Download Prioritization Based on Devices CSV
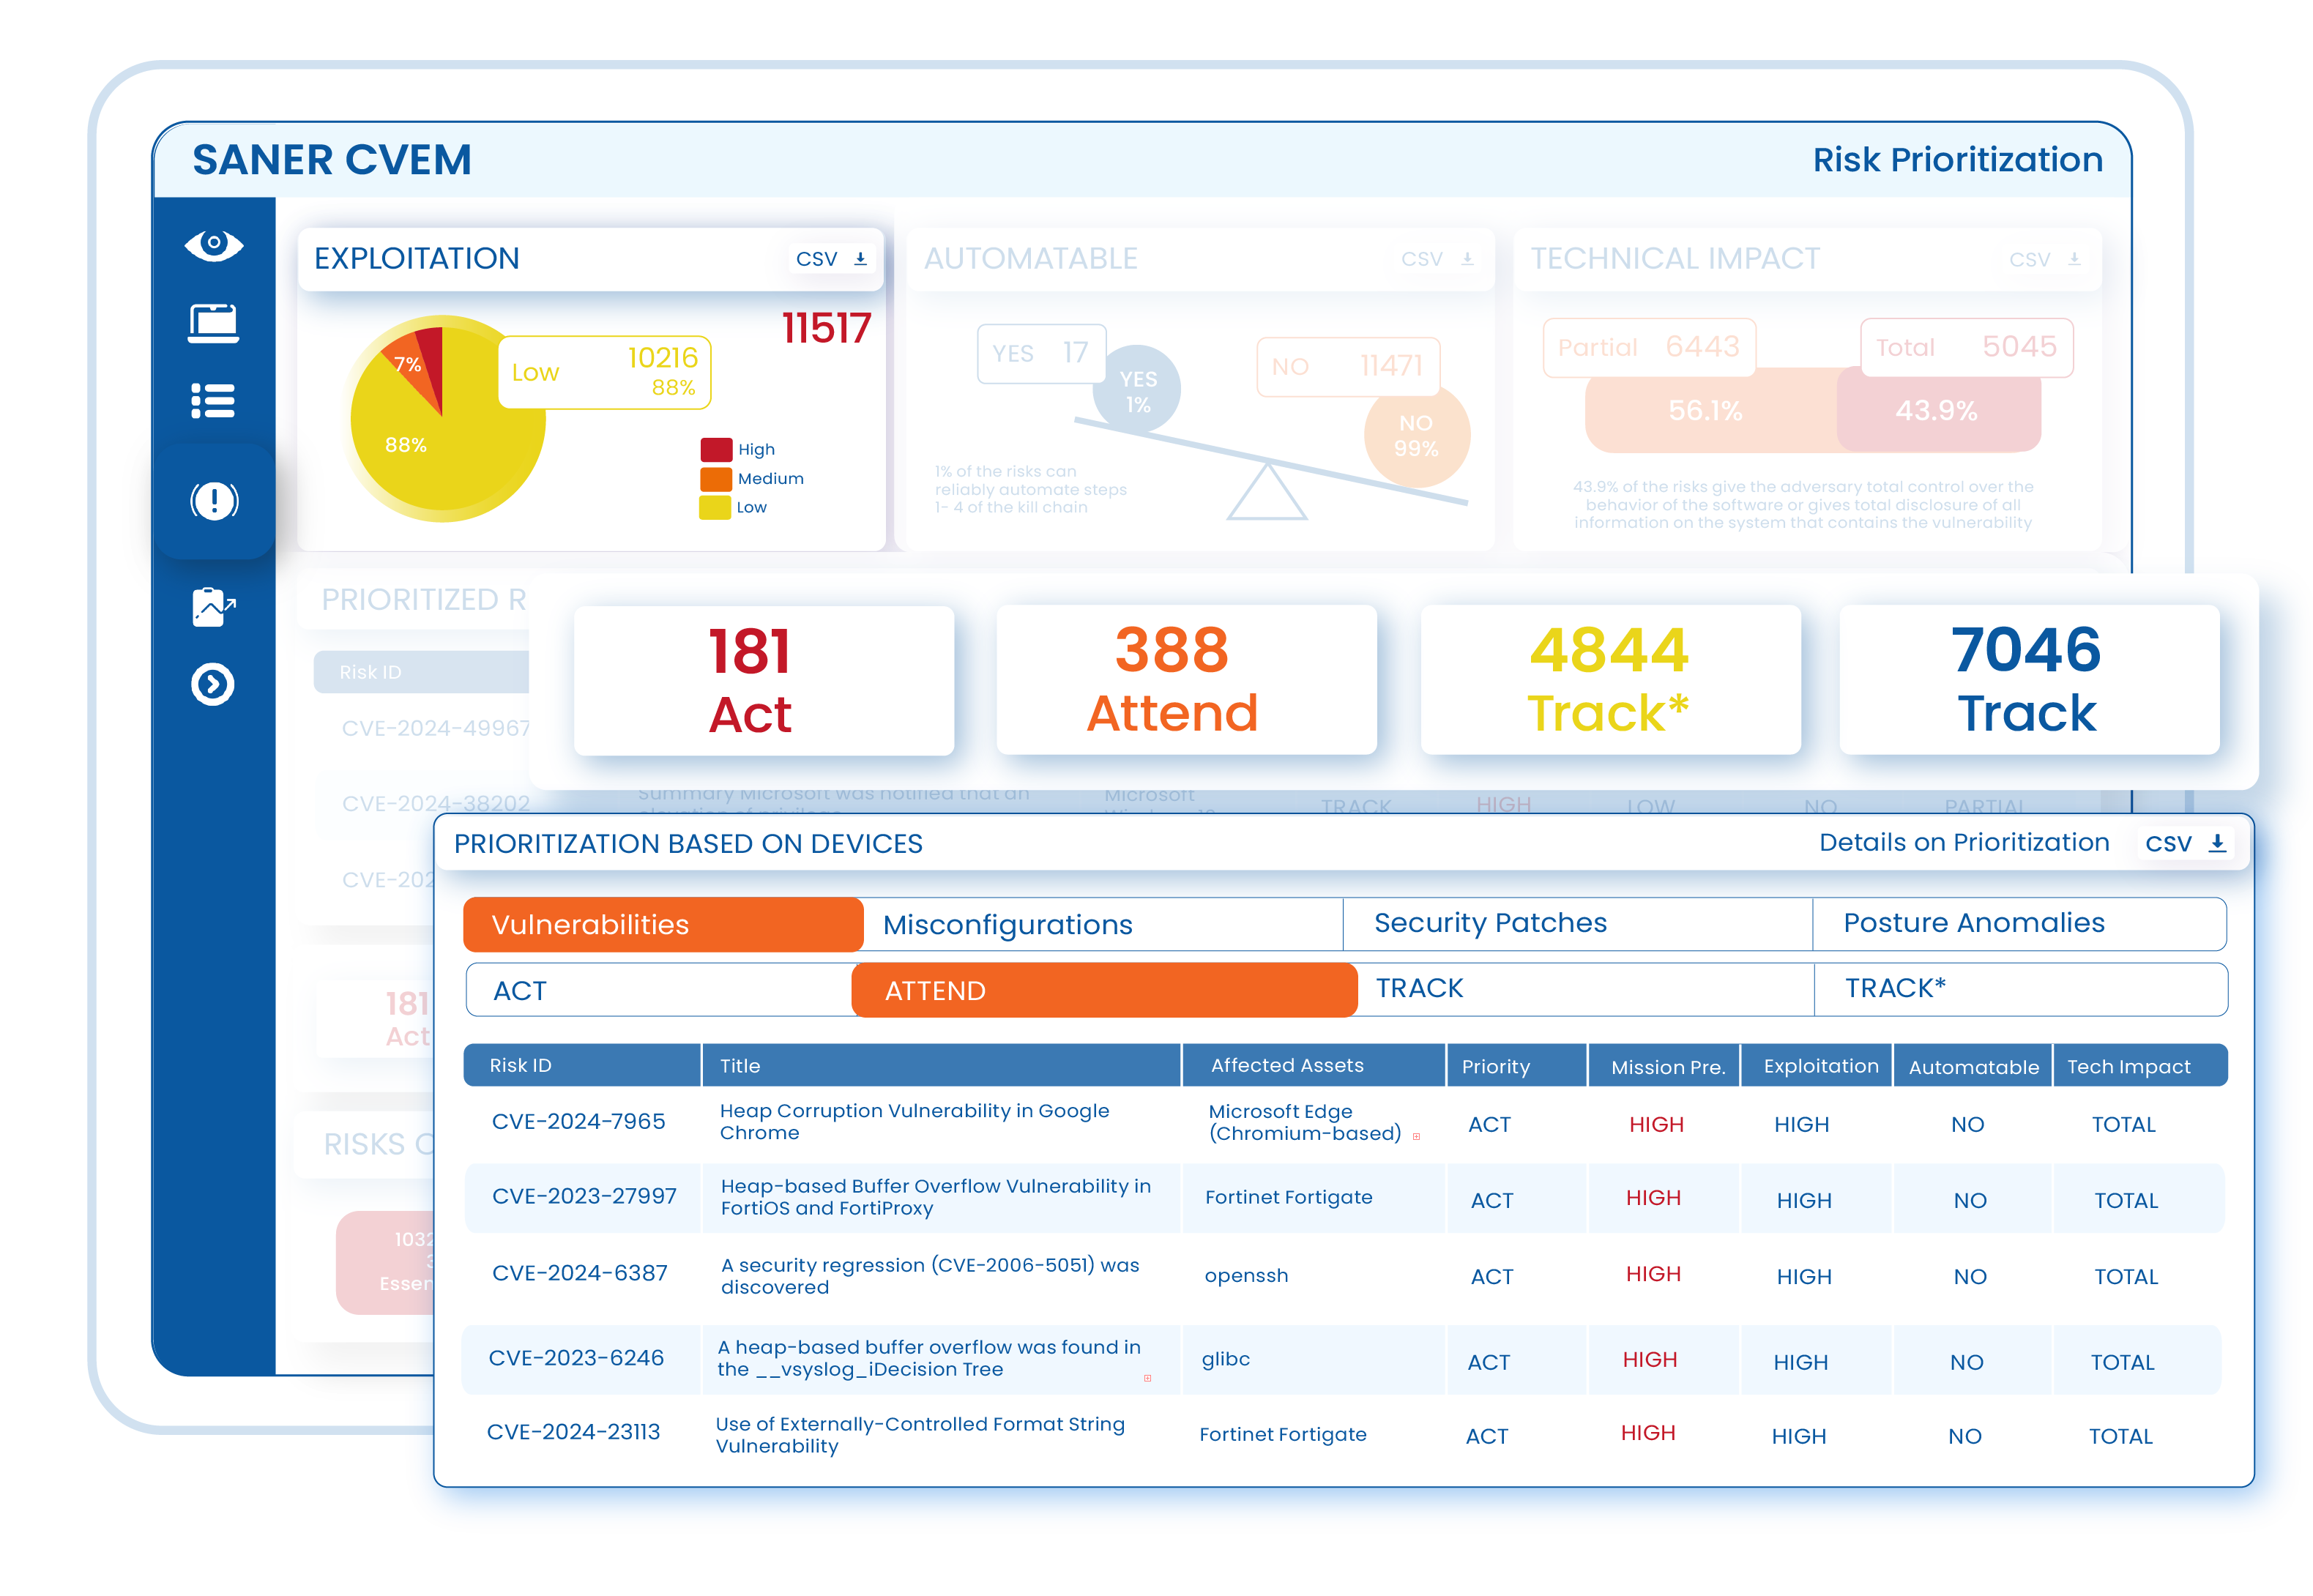Screen dimensions: 2313x1596 click(2185, 843)
